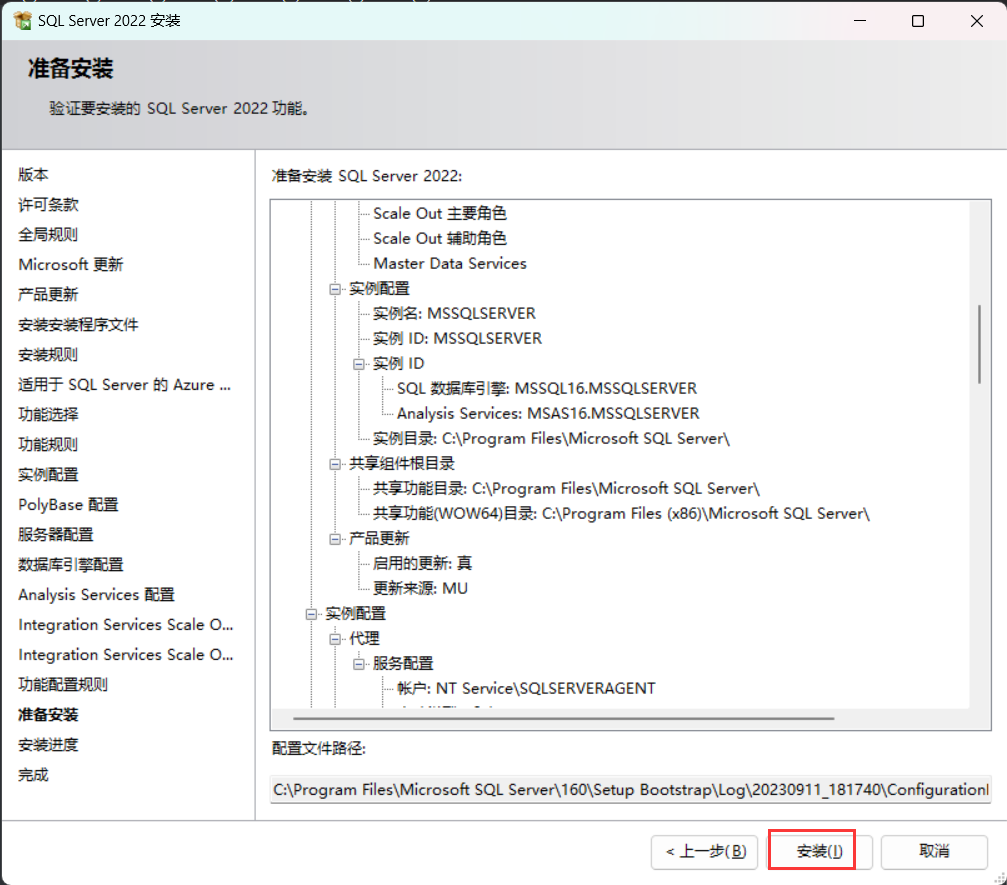This screenshot has height=885, width=1007.
Task: Click the 配置文件路径 text field
Action: tap(630, 789)
